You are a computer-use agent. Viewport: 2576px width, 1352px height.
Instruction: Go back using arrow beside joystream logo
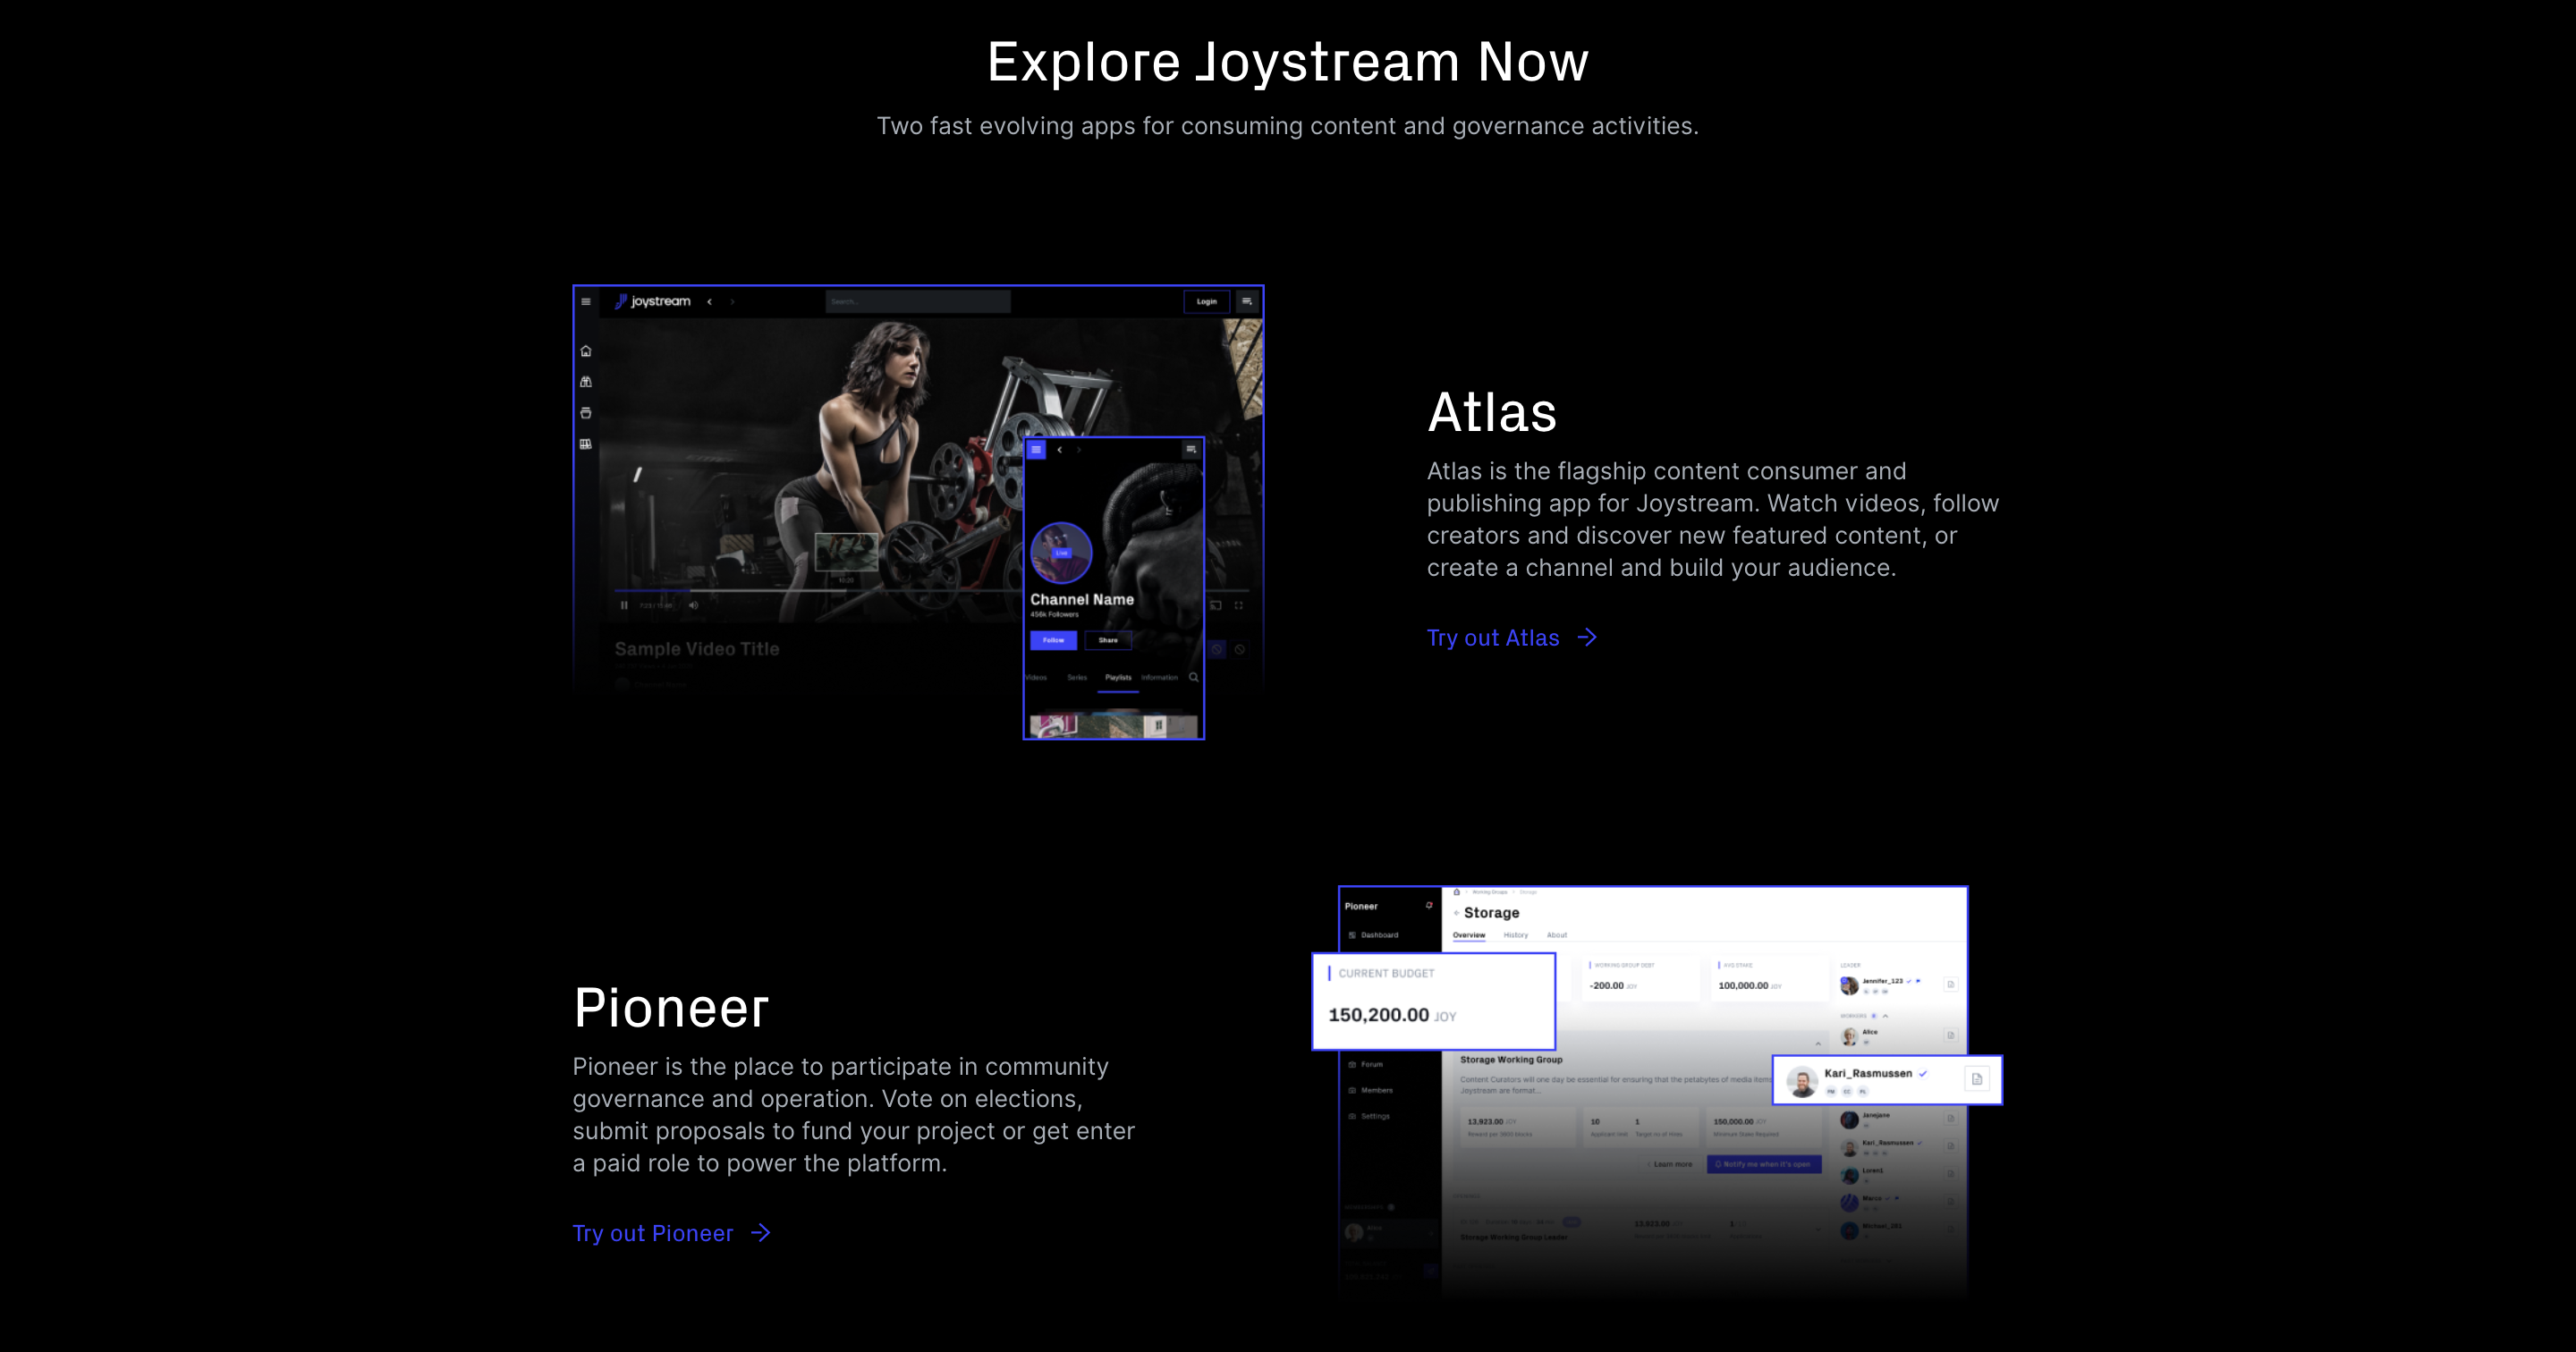[x=709, y=301]
